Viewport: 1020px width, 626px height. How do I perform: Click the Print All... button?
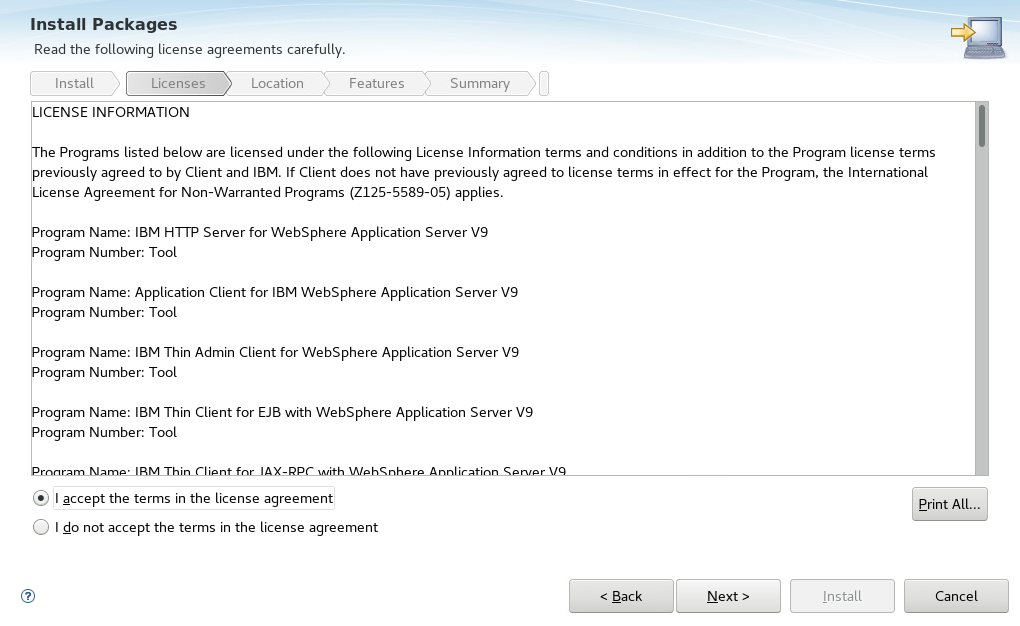tap(950, 504)
